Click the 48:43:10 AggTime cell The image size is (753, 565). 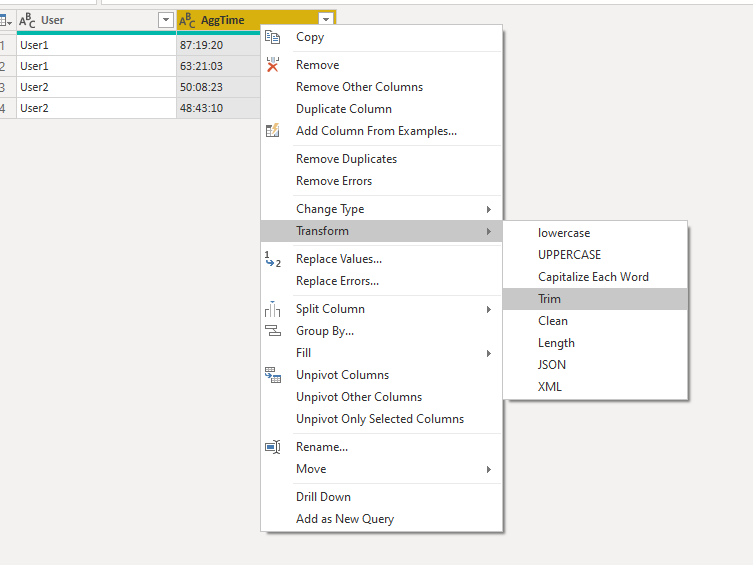point(219,108)
